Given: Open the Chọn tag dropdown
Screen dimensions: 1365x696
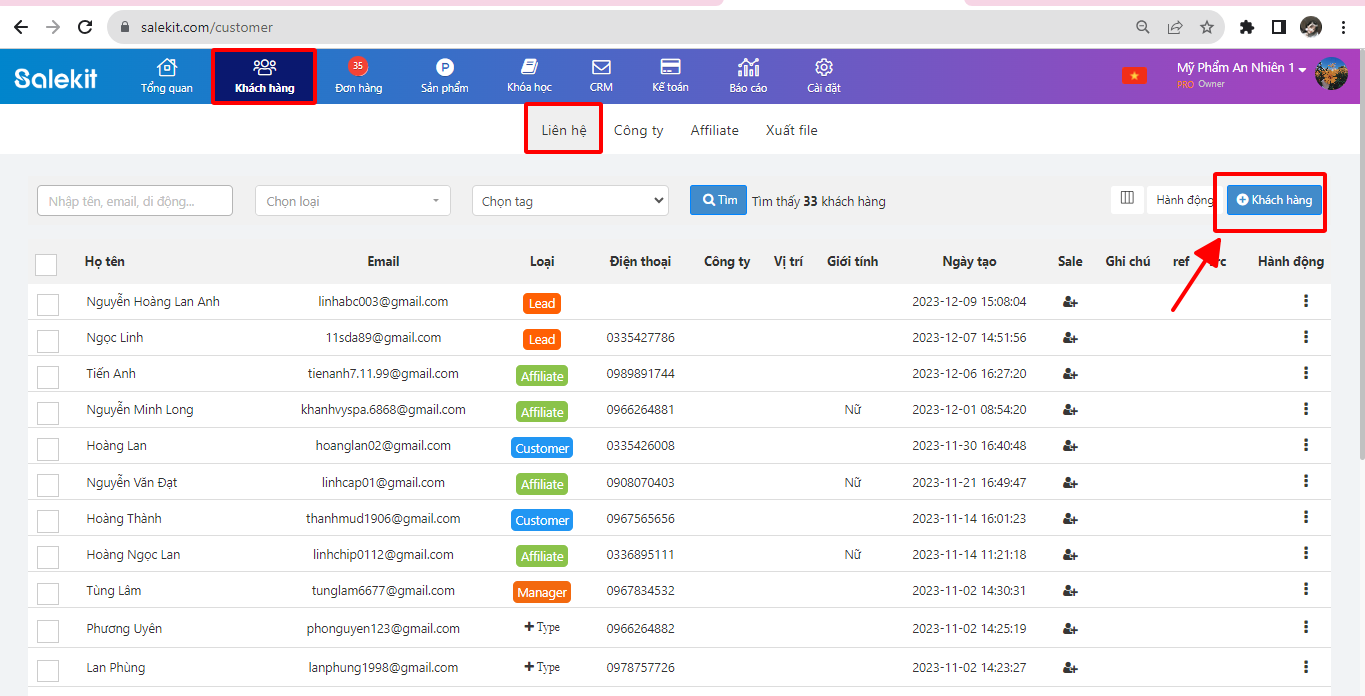Looking at the screenshot, I should coord(569,201).
